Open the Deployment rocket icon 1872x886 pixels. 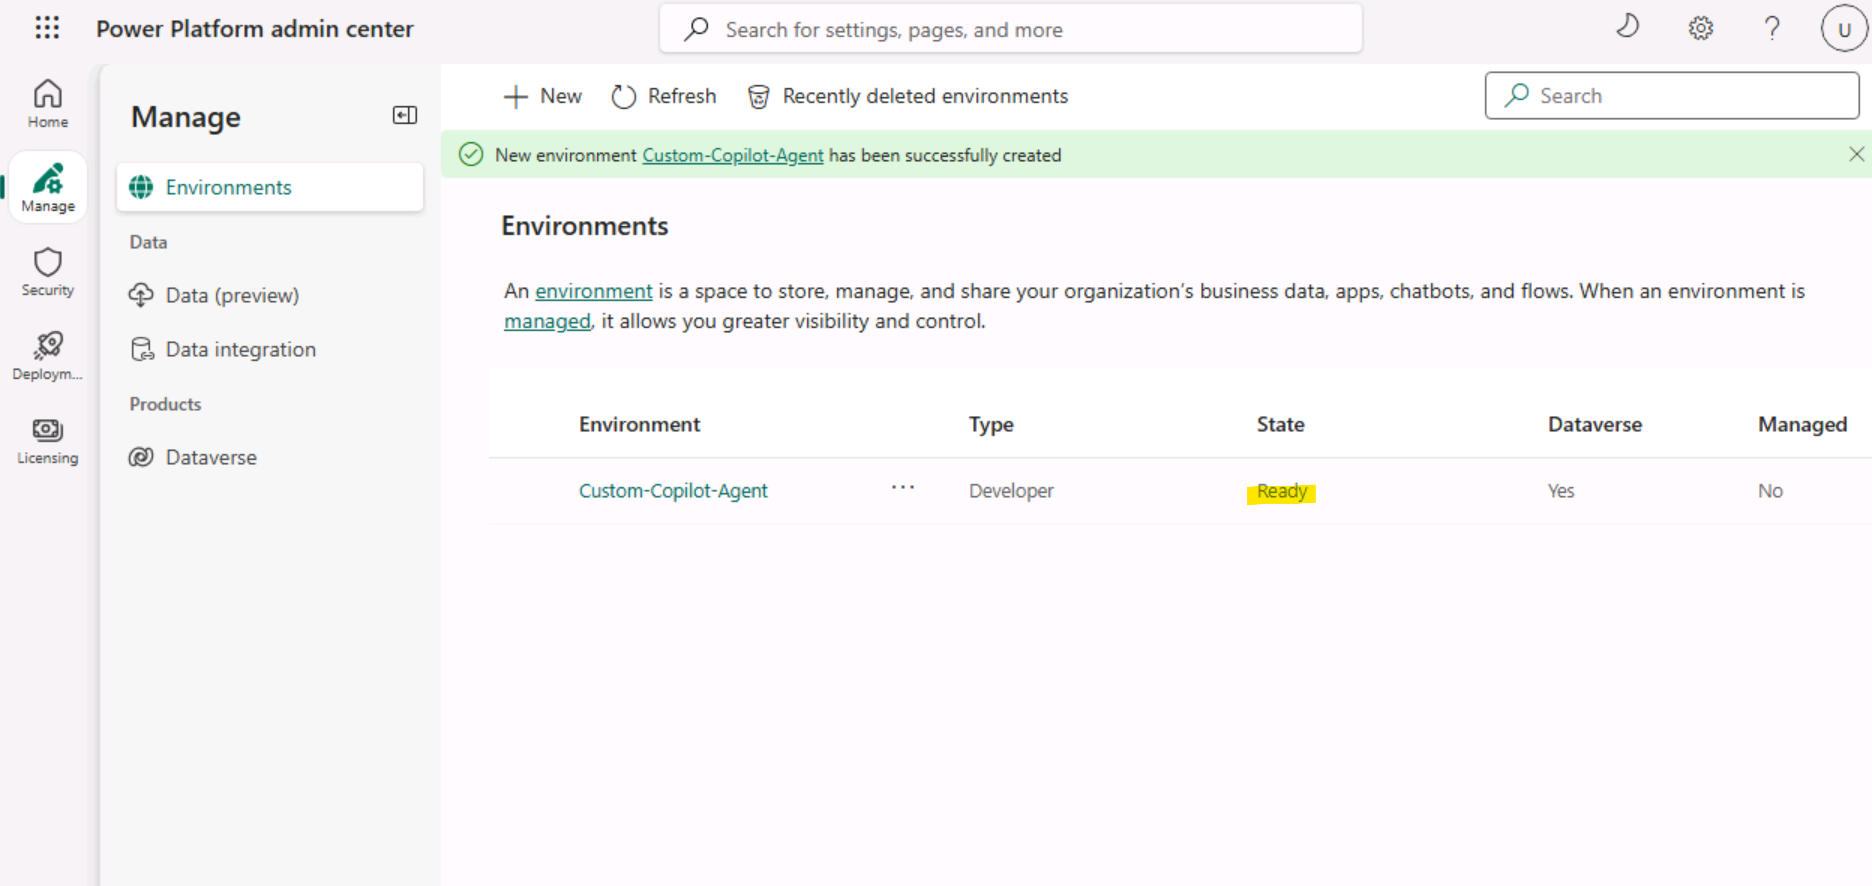point(47,356)
